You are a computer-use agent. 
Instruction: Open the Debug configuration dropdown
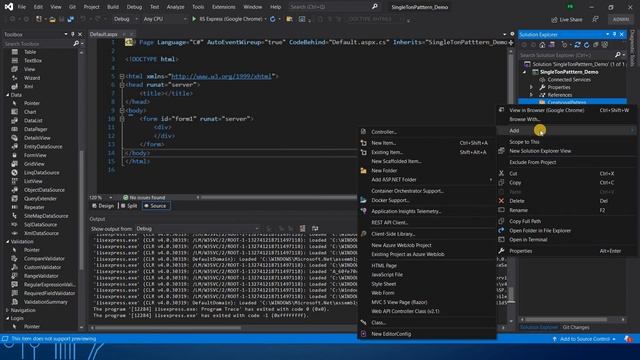pyautogui.click(x=125, y=19)
